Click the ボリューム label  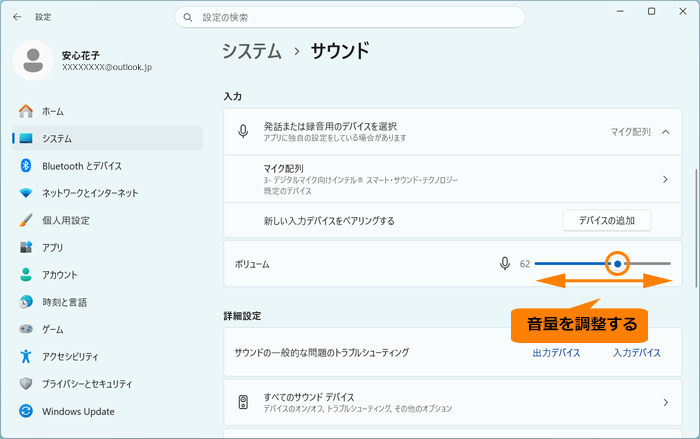pos(252,264)
